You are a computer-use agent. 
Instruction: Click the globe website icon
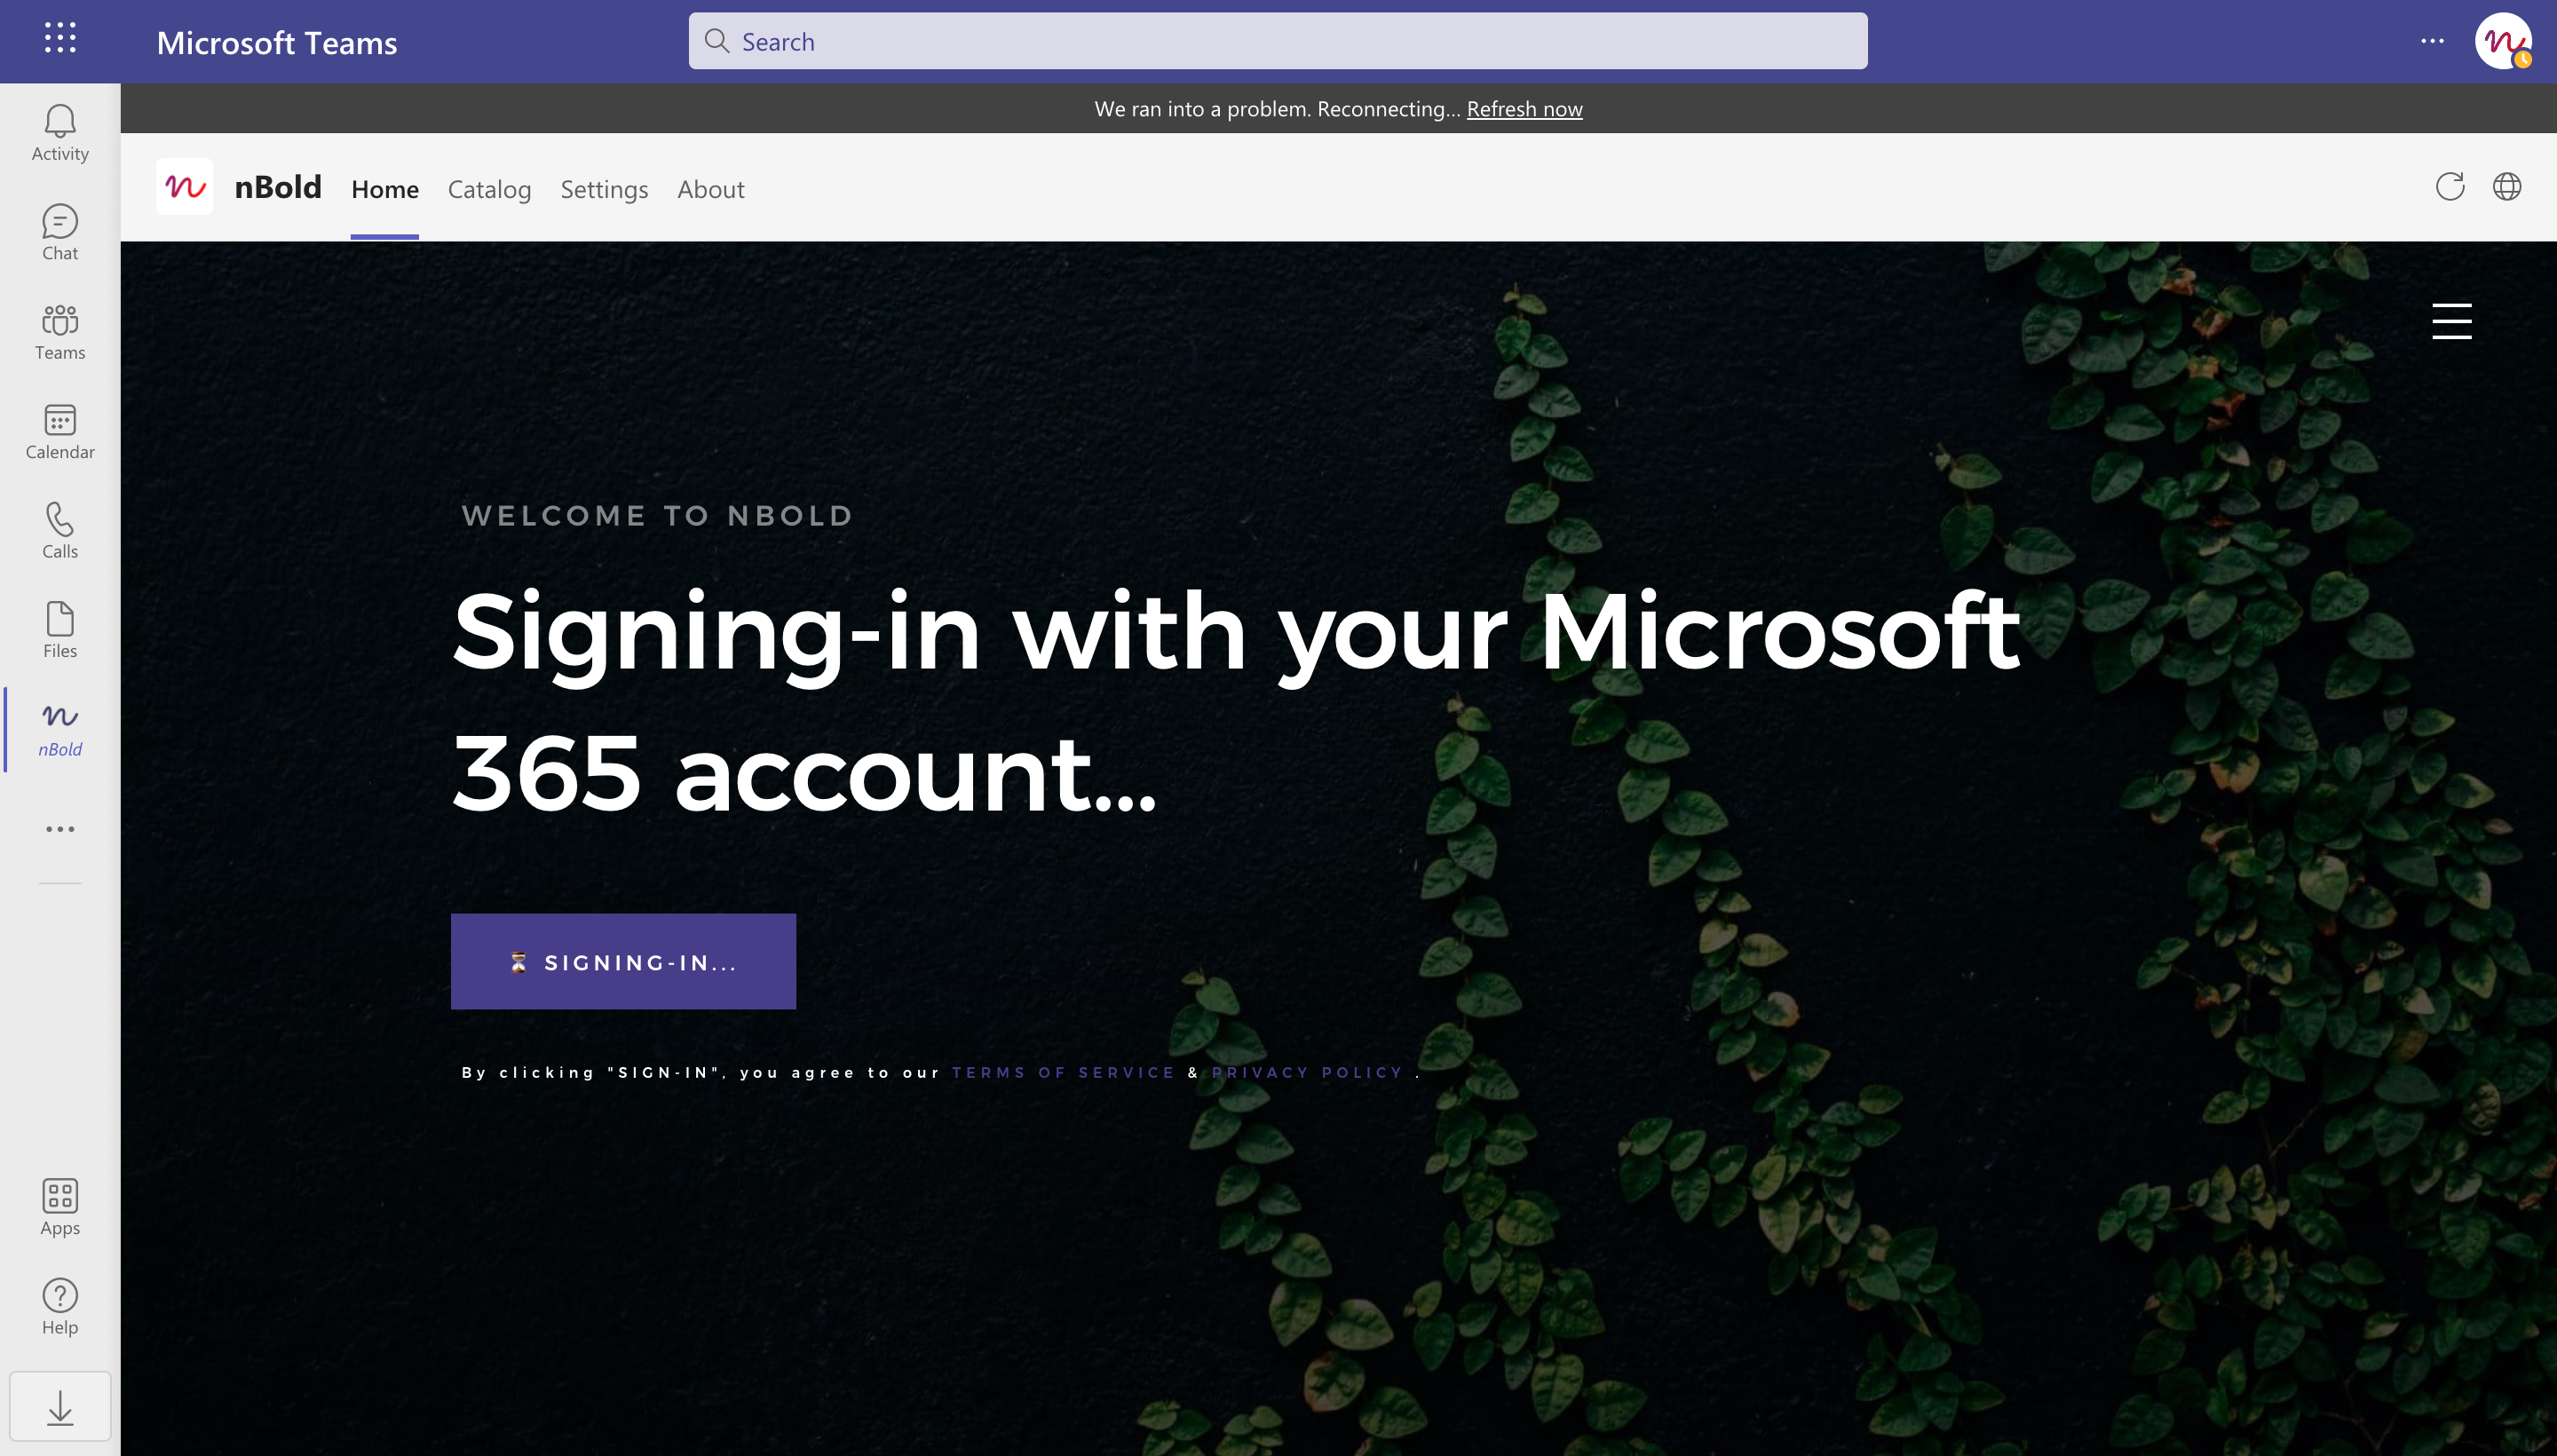[2506, 187]
